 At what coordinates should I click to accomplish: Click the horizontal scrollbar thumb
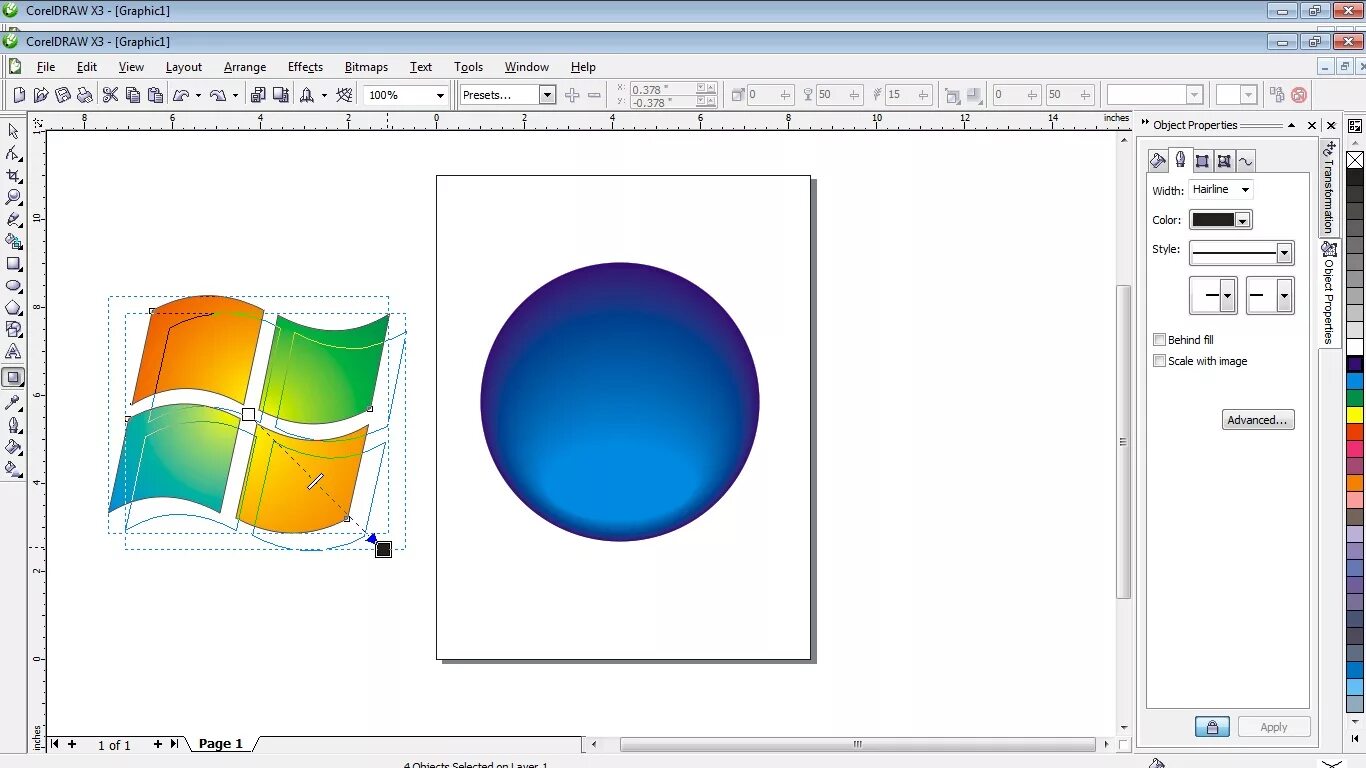click(x=857, y=744)
